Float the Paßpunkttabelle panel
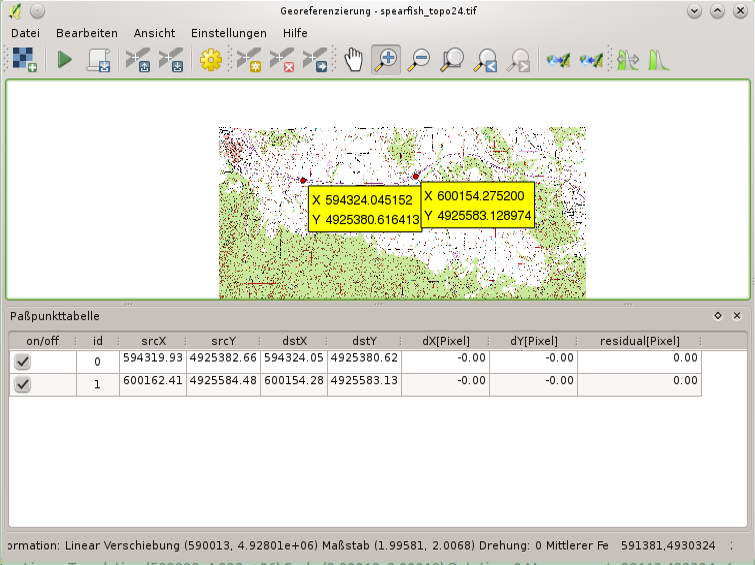755x565 pixels. tap(718, 315)
